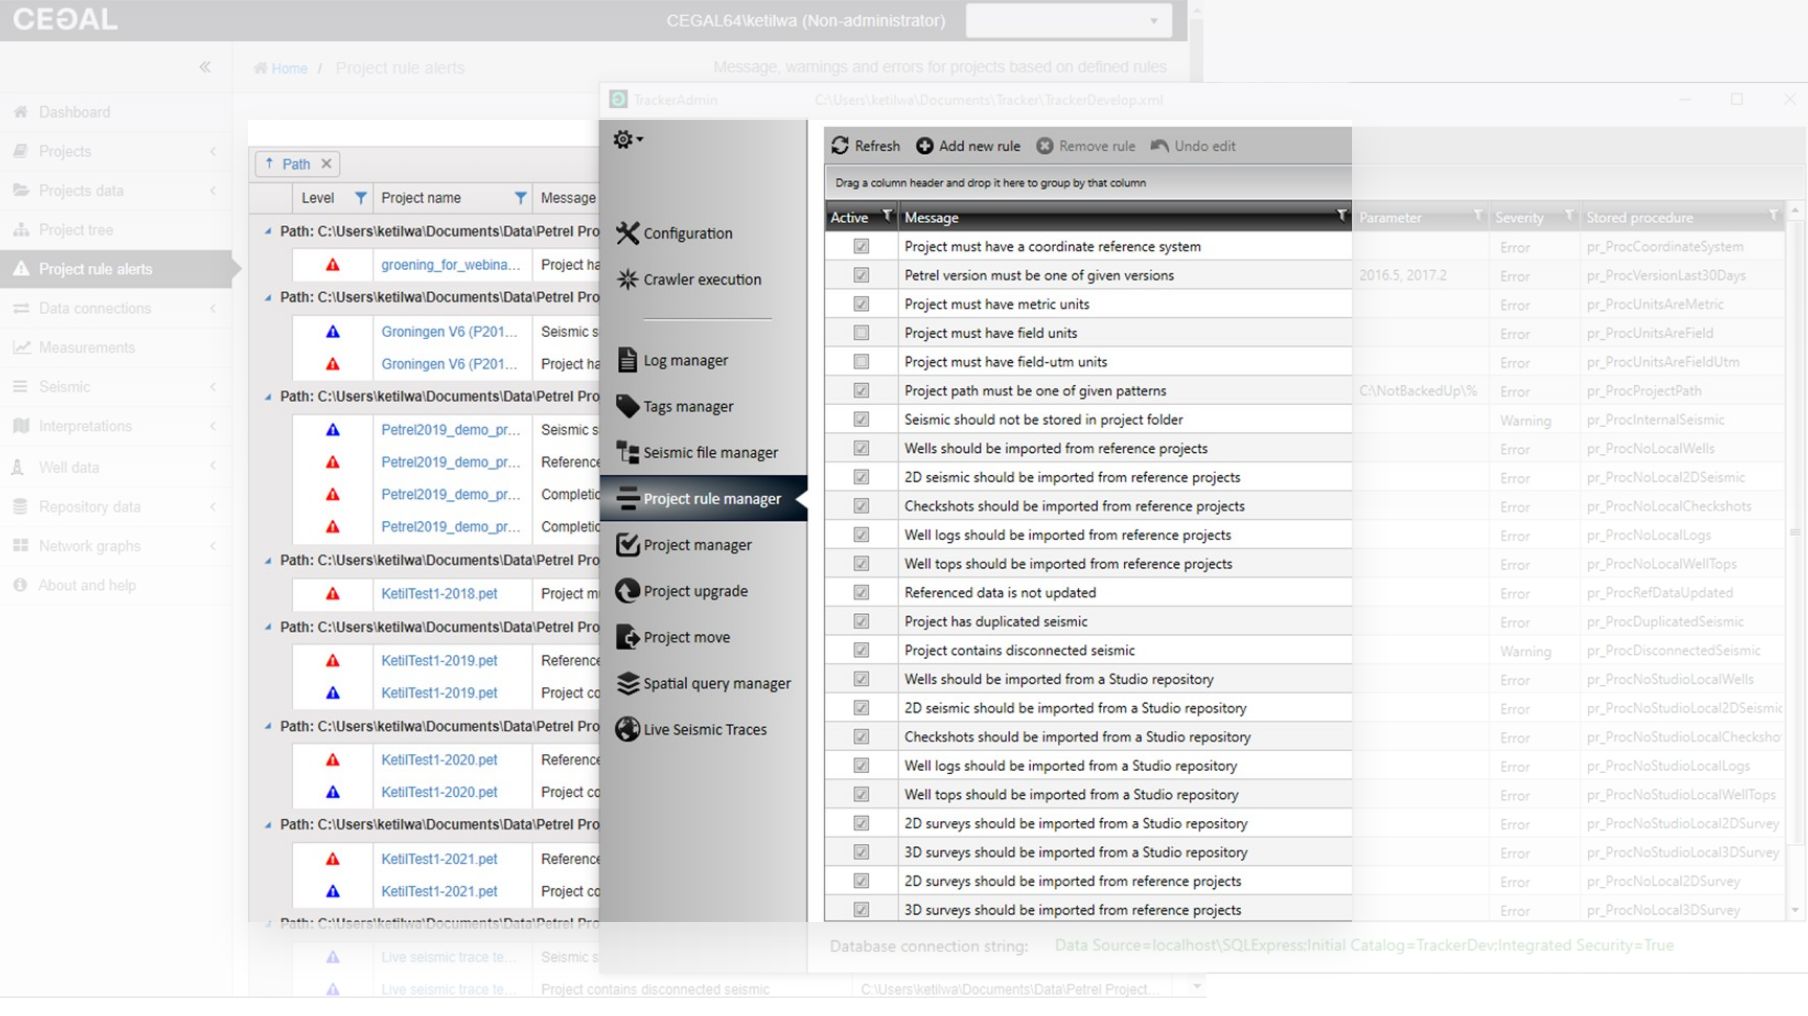This screenshot has height=1016, width=1808.
Task: Collapse the first Path group in alerts
Action: tap(268, 231)
